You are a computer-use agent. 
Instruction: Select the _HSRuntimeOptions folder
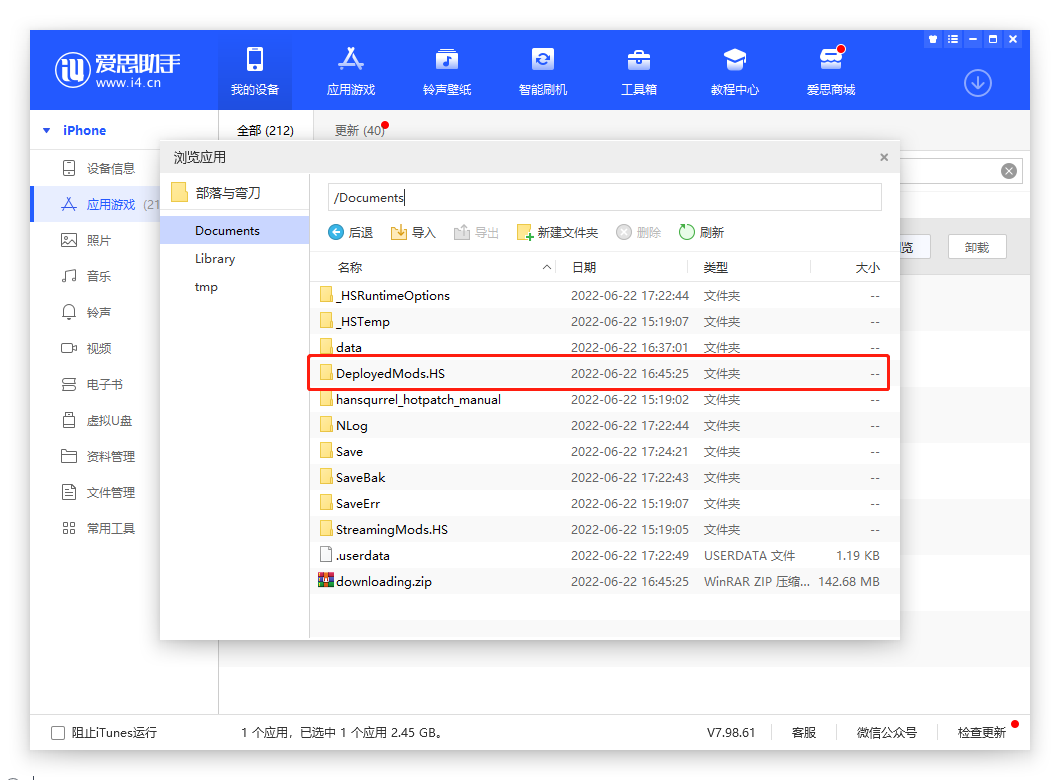pyautogui.click(x=604, y=295)
